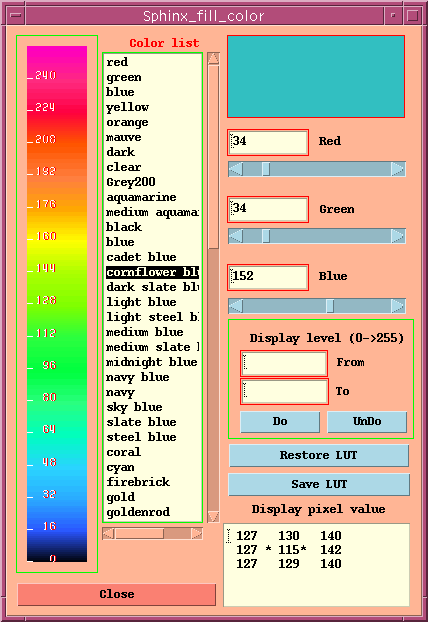Select highlighted 'cornflower bl' list entry
The image size is (428, 622).
[152, 273]
